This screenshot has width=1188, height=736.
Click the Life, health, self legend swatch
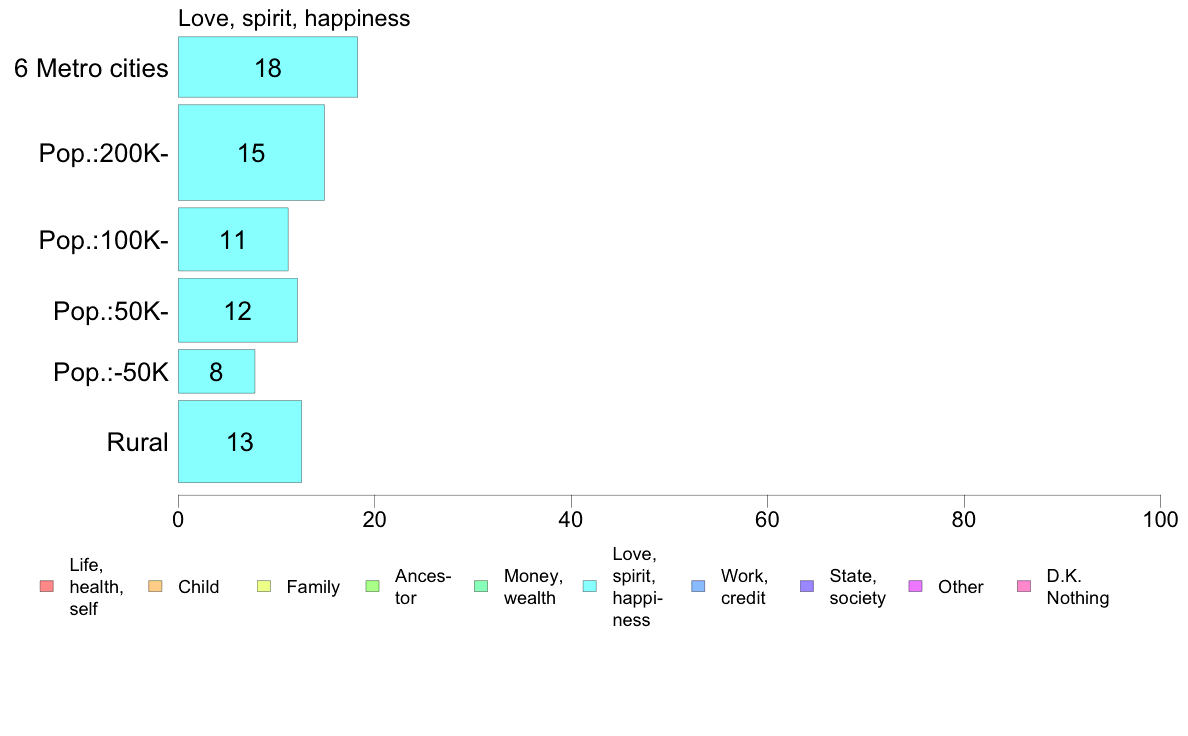[47, 587]
